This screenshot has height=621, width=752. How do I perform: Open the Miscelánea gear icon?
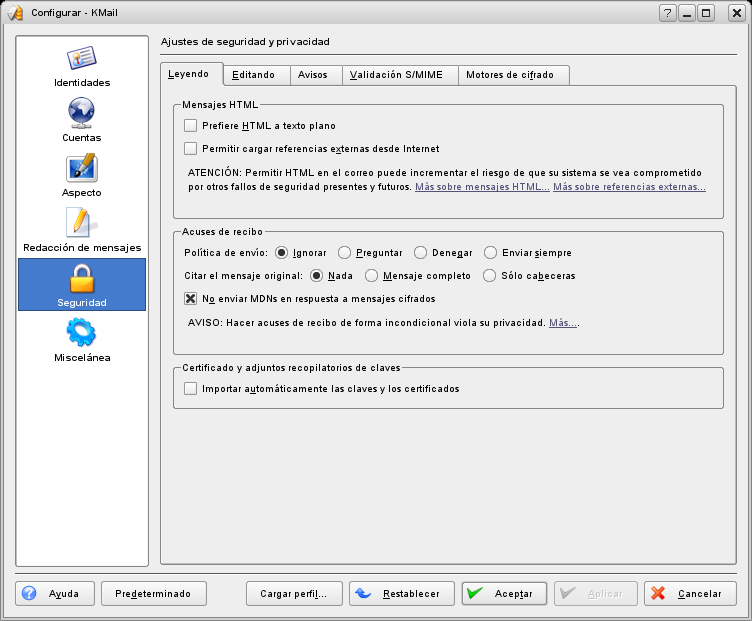(x=81, y=333)
